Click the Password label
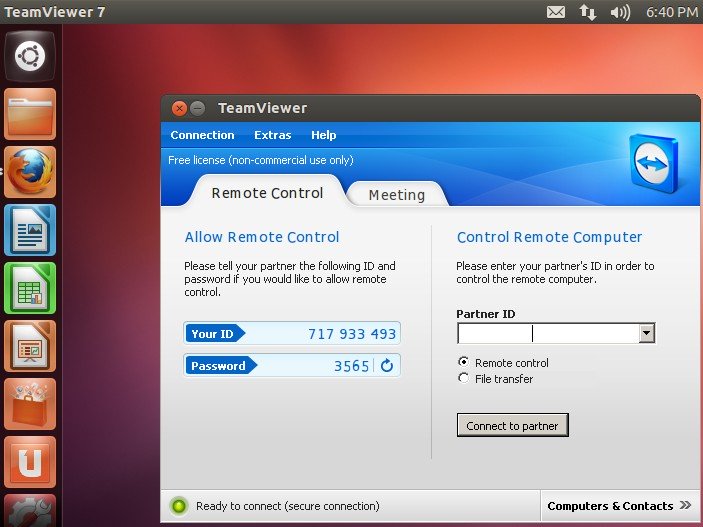Screen dimensions: 703x527 [218, 366]
